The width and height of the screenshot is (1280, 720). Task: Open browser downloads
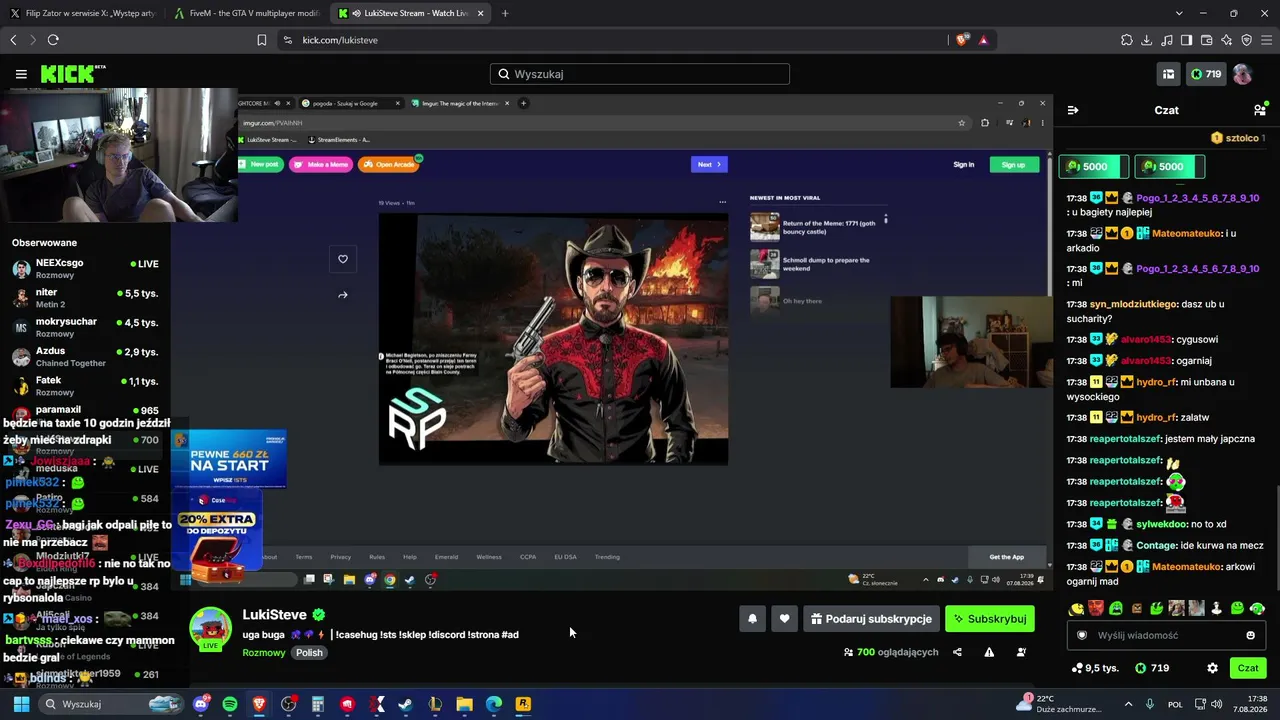[x=1147, y=40]
